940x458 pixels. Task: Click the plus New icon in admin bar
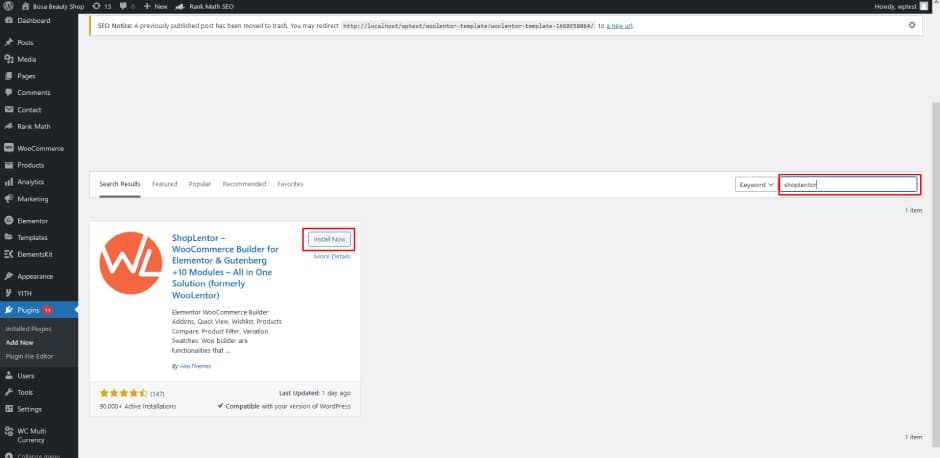point(147,6)
